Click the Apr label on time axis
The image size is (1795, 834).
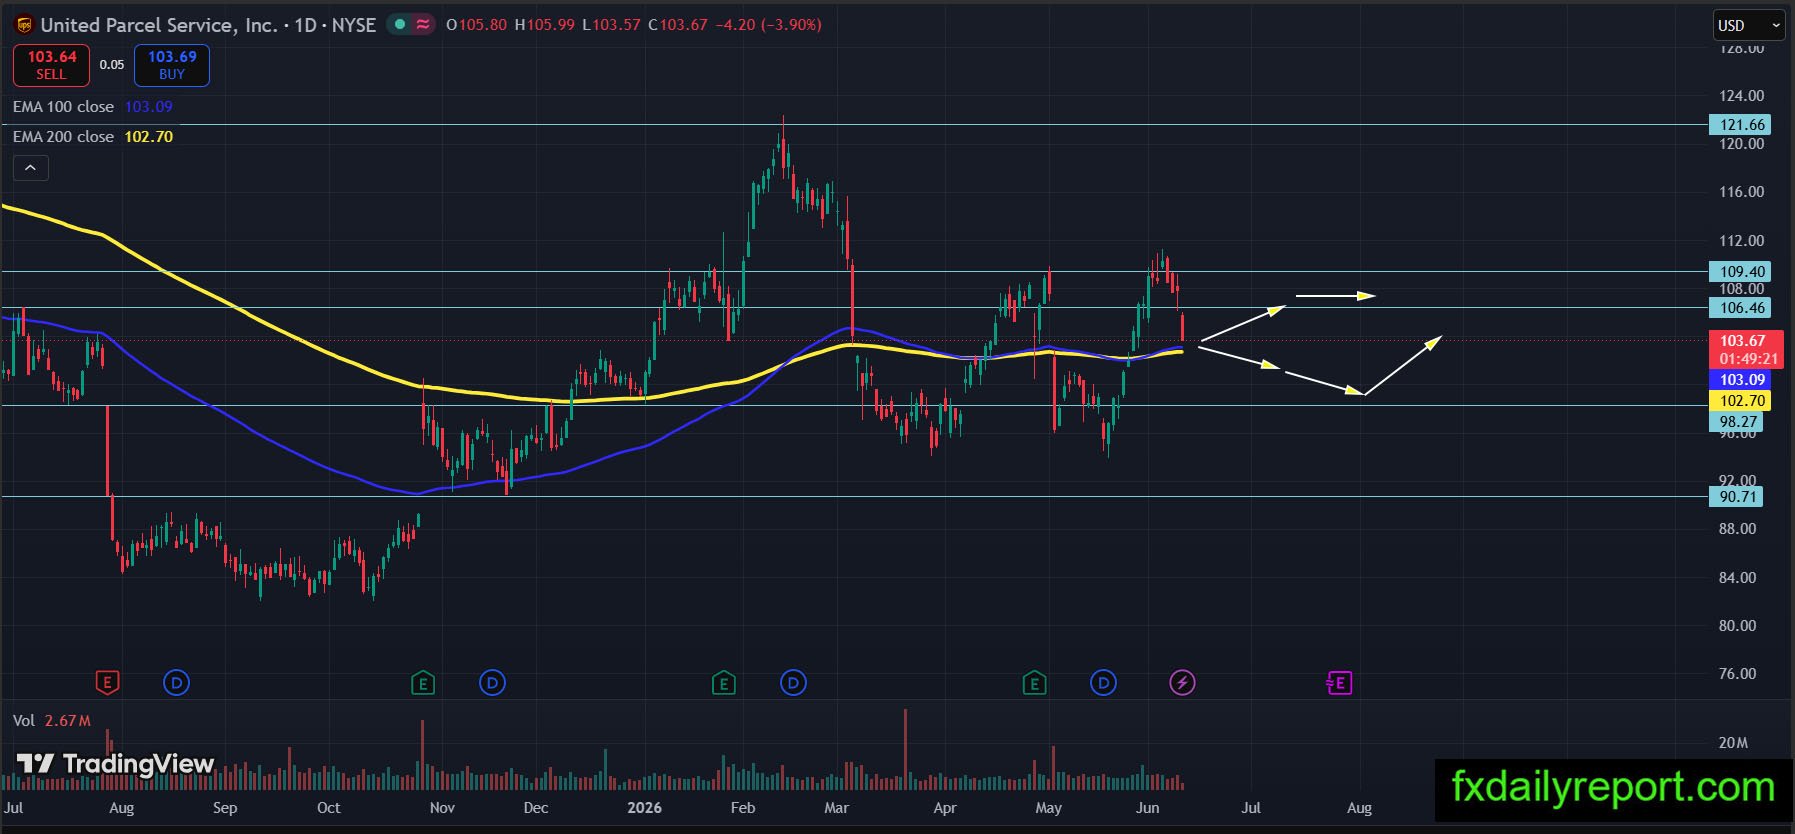(945, 808)
